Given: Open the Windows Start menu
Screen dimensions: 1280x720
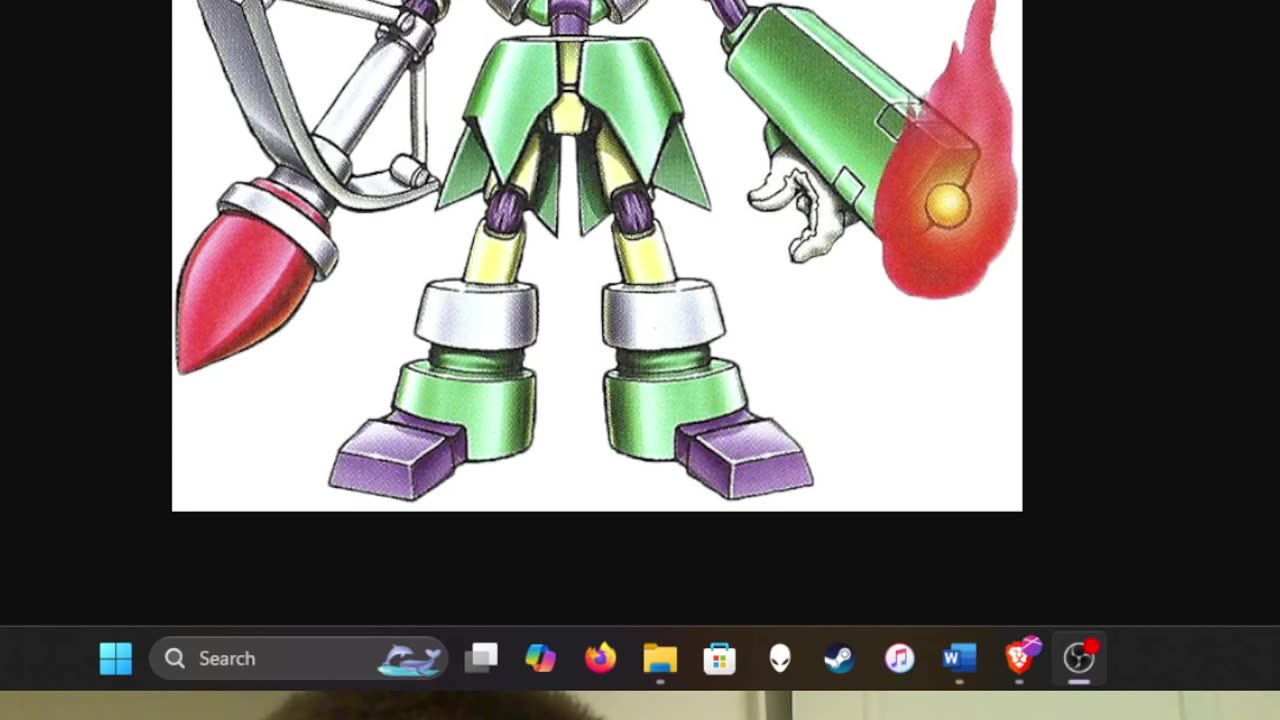Looking at the screenshot, I should tap(116, 658).
